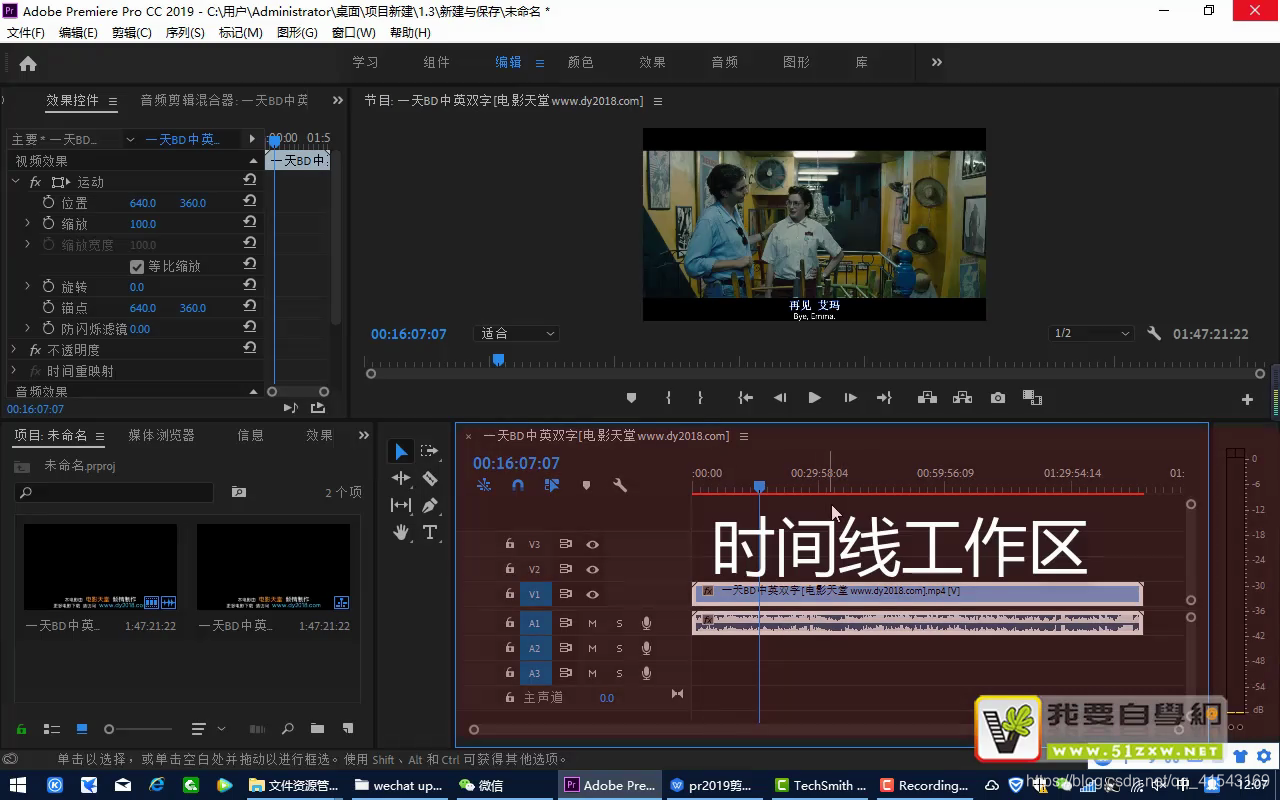Select the Pen tool
Image resolution: width=1280 pixels, height=800 pixels.
[x=430, y=506]
